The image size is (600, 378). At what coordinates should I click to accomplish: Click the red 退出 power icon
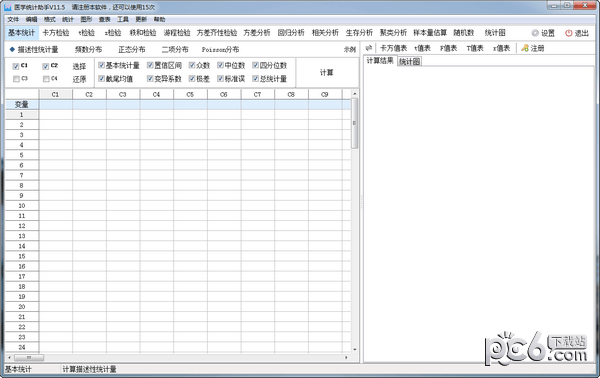click(569, 33)
